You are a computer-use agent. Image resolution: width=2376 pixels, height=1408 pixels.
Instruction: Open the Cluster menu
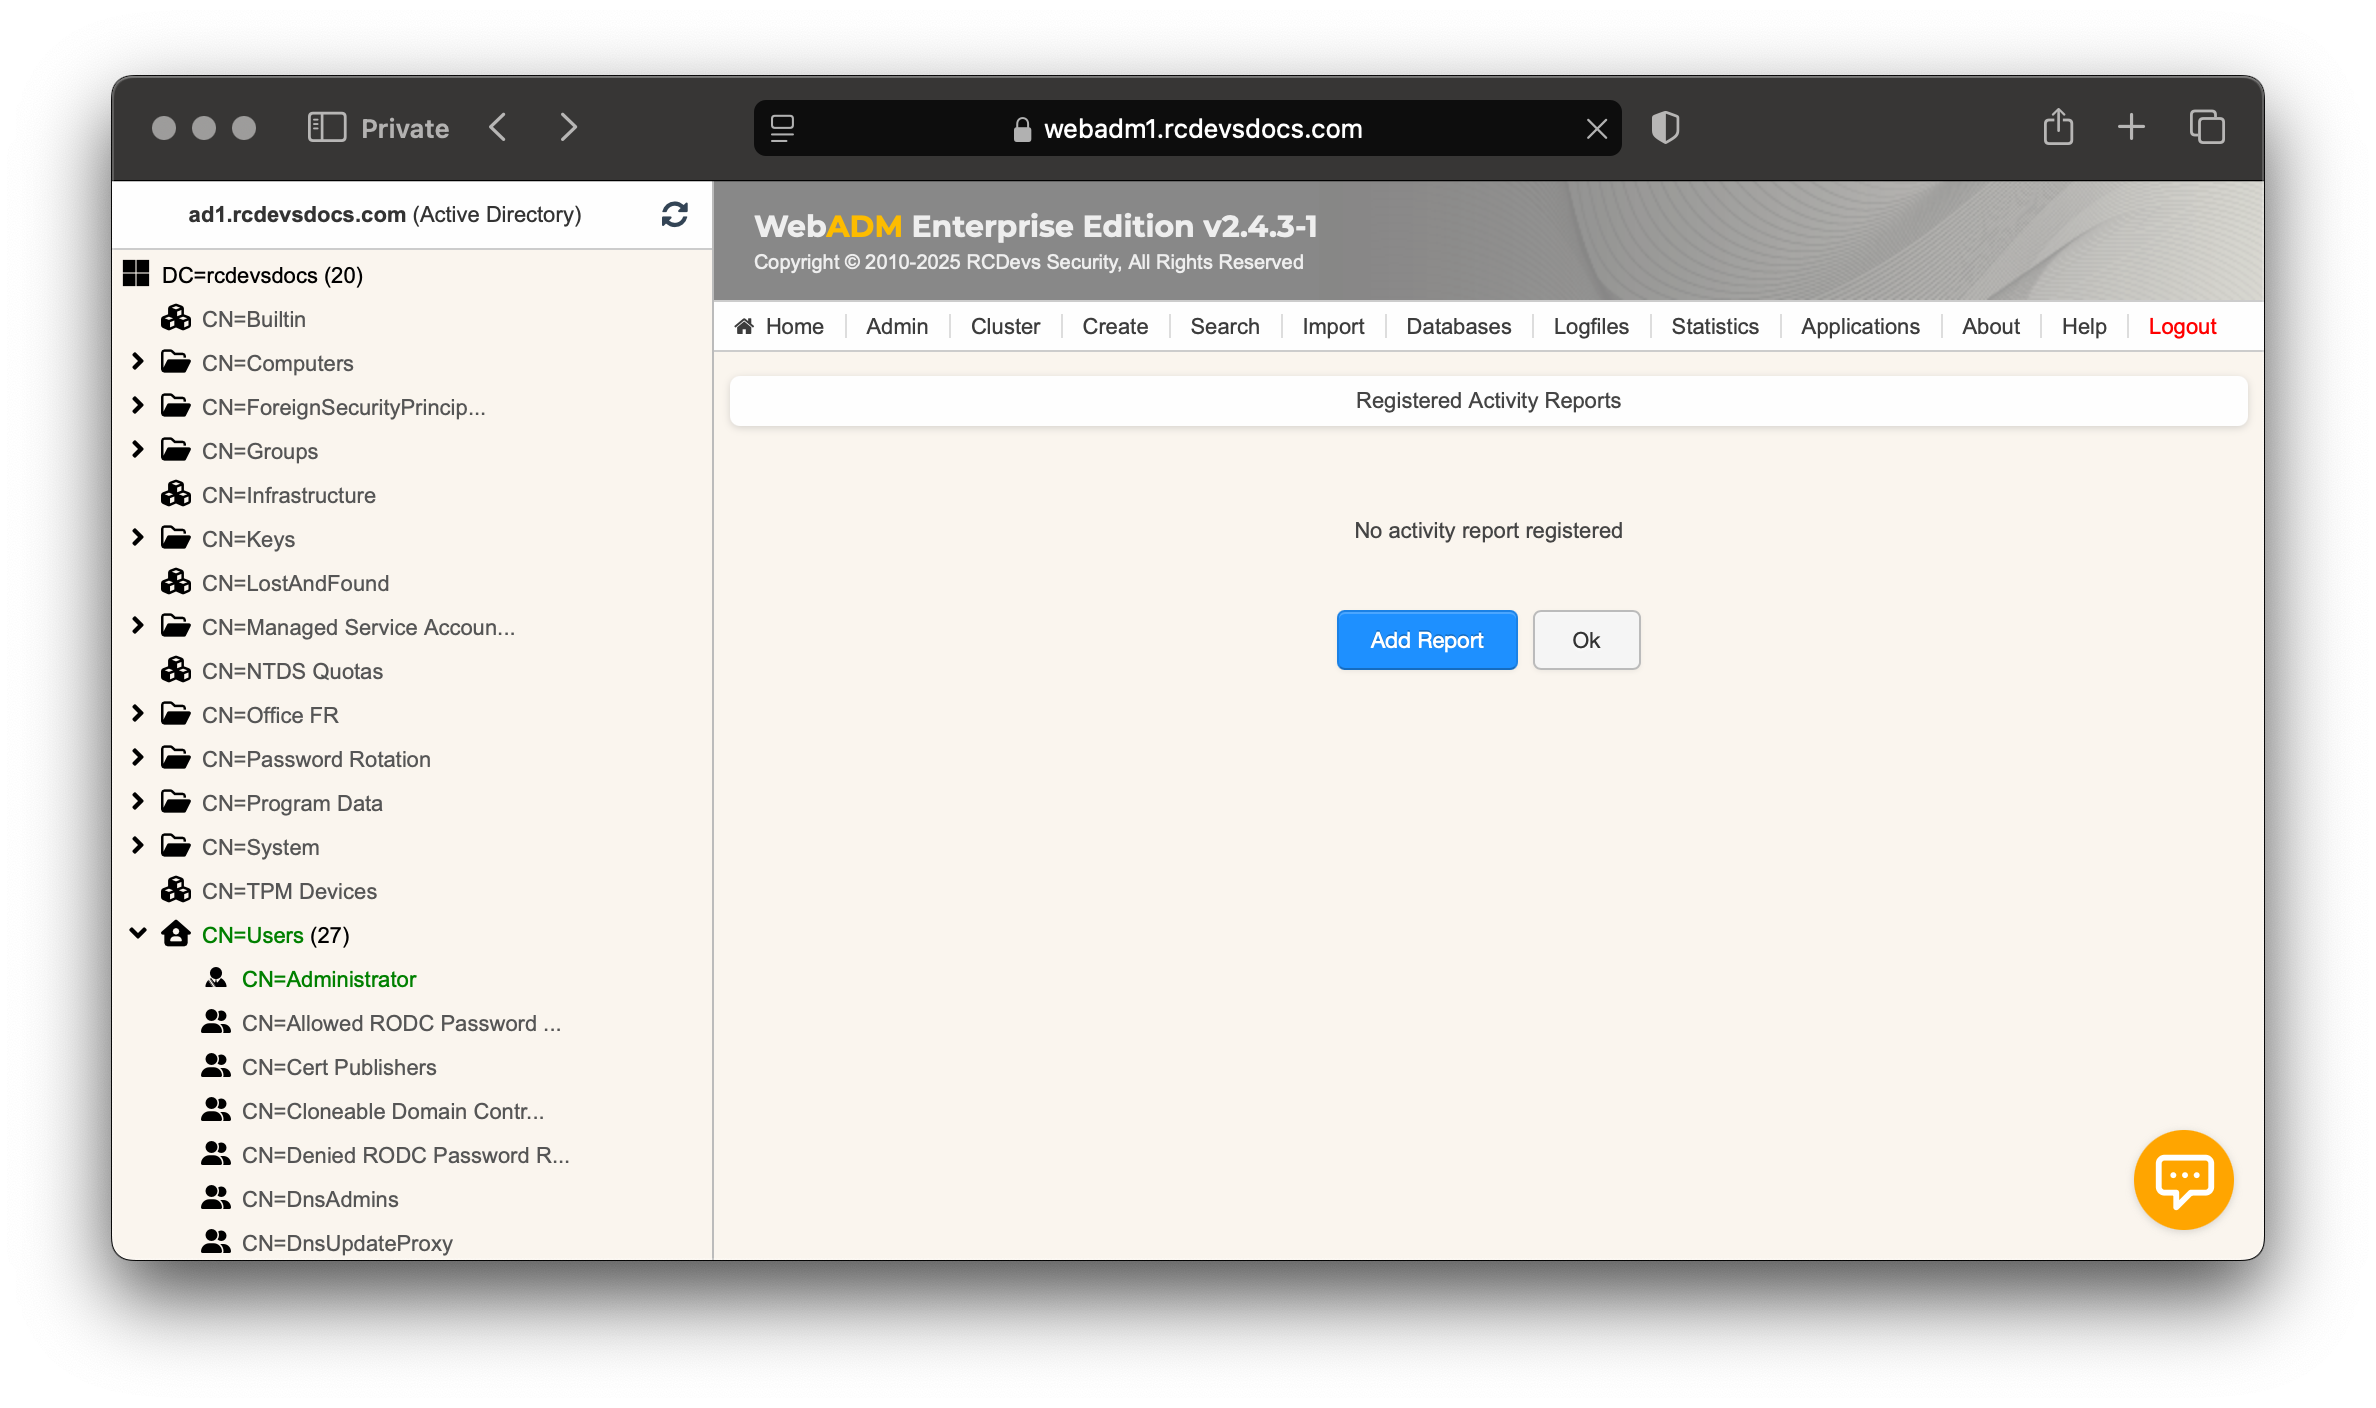pyautogui.click(x=1005, y=326)
